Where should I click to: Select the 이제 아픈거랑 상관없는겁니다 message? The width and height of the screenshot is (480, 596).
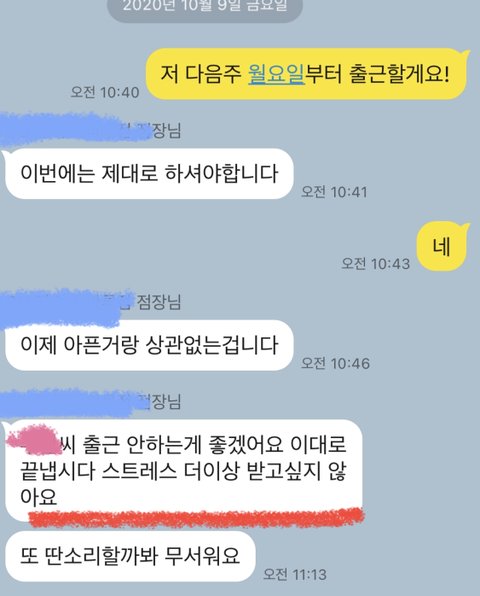click(149, 345)
